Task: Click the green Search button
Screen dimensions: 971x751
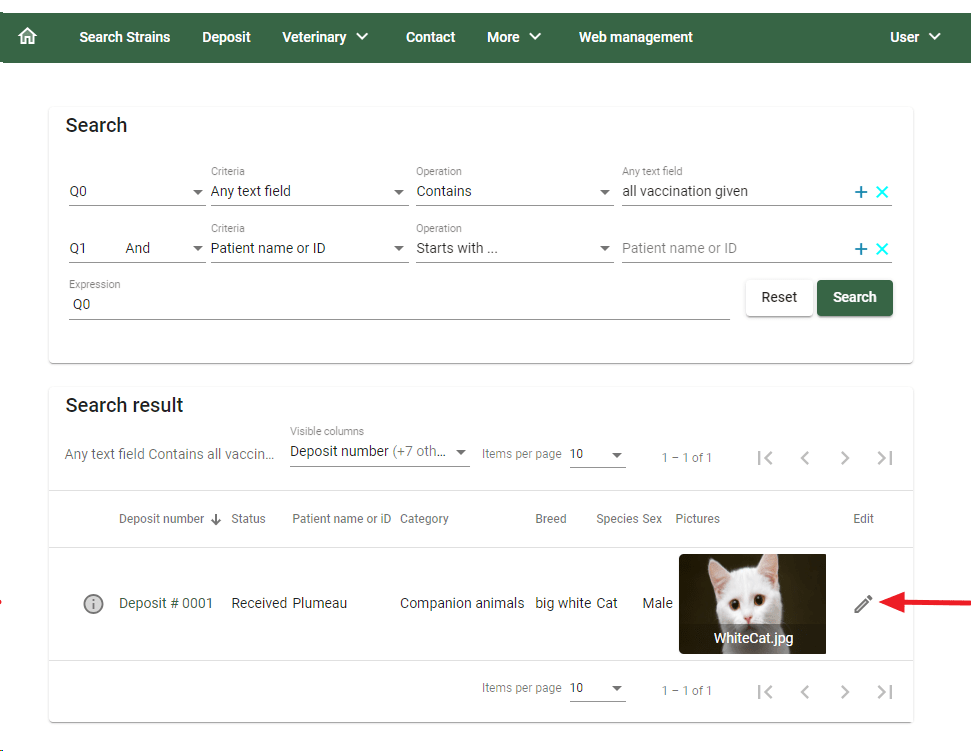Action: click(855, 298)
